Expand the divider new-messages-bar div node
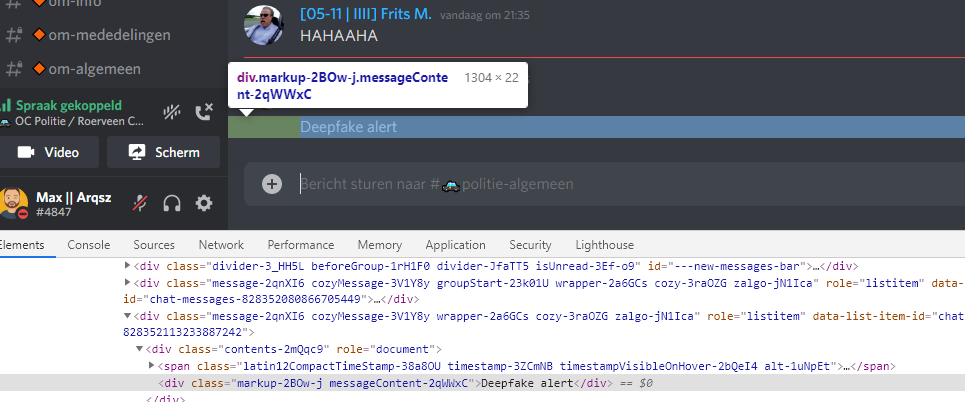The height and width of the screenshot is (402, 965). tap(127, 266)
